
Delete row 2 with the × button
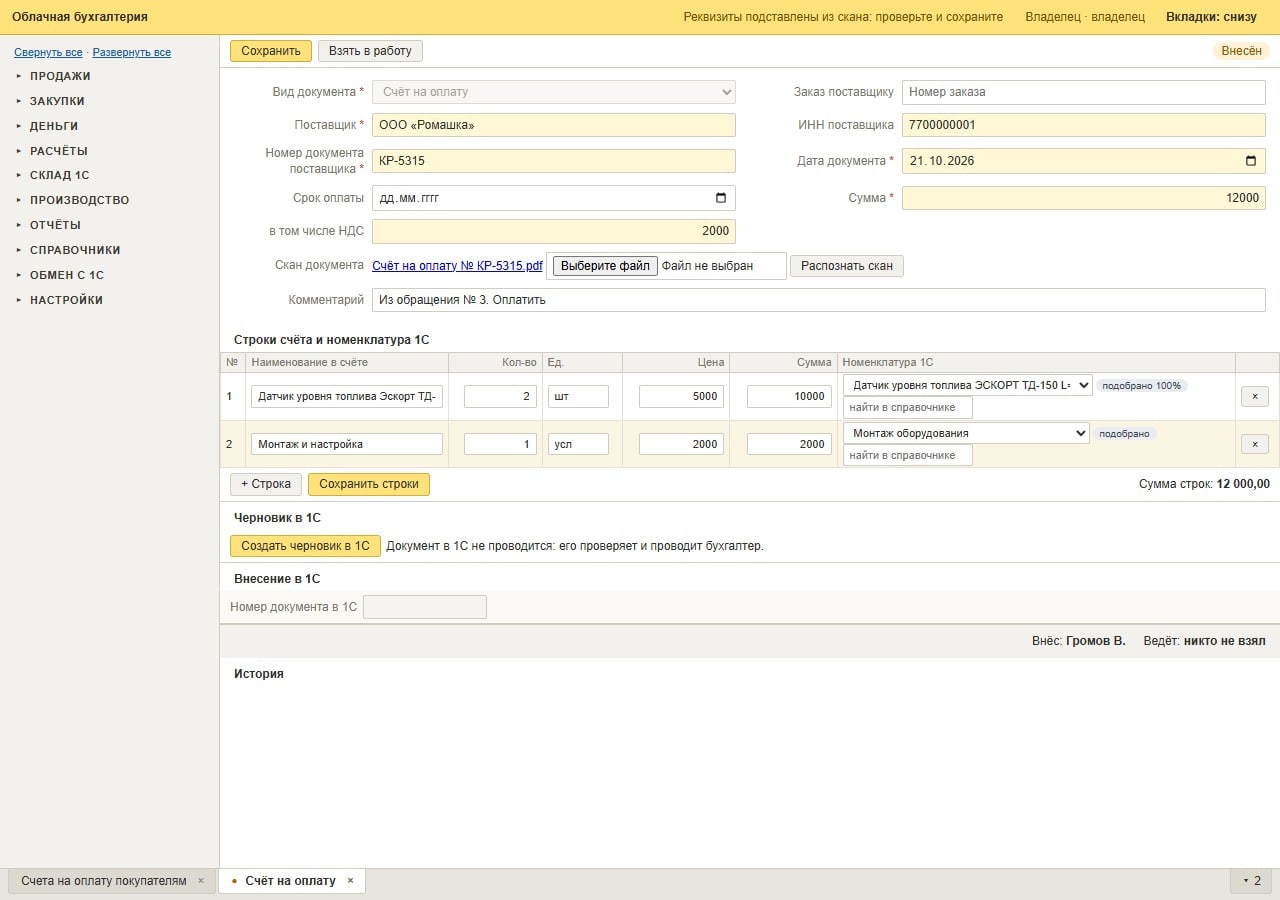pyautogui.click(x=1255, y=444)
